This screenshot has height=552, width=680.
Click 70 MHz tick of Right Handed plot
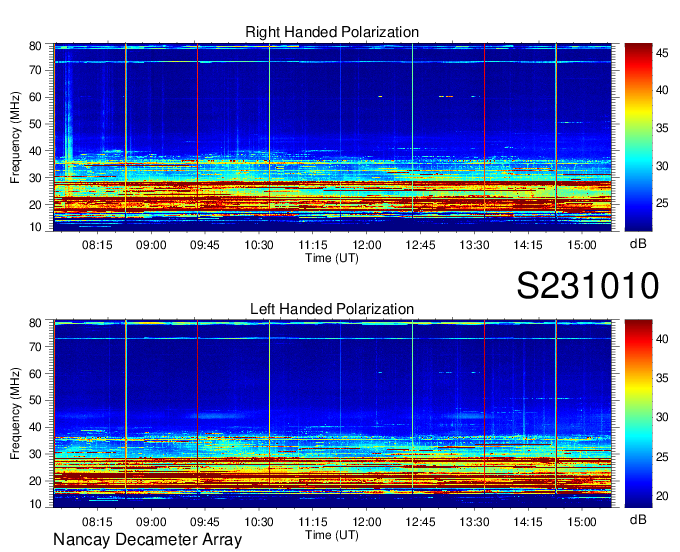tap(35, 70)
